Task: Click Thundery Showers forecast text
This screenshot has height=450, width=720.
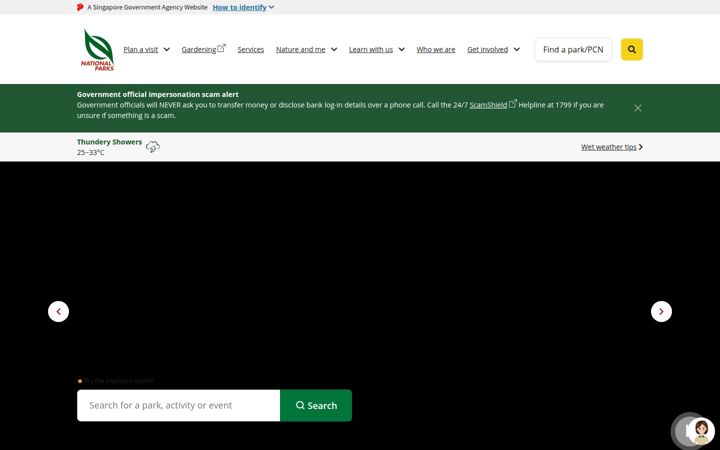Action: click(109, 142)
